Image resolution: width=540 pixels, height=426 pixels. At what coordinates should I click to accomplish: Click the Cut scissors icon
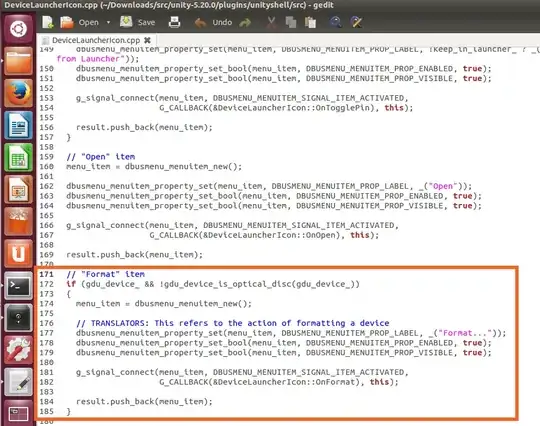(271, 22)
